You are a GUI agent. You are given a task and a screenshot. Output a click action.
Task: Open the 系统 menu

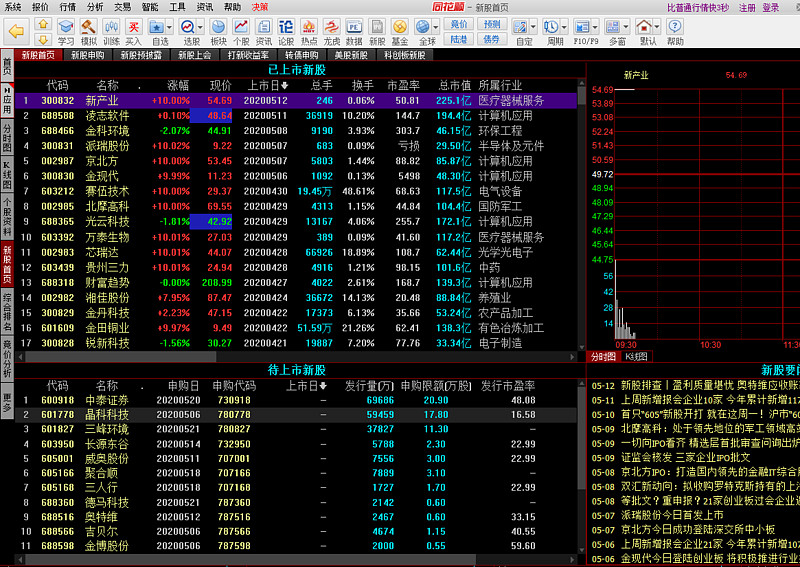[13, 7]
